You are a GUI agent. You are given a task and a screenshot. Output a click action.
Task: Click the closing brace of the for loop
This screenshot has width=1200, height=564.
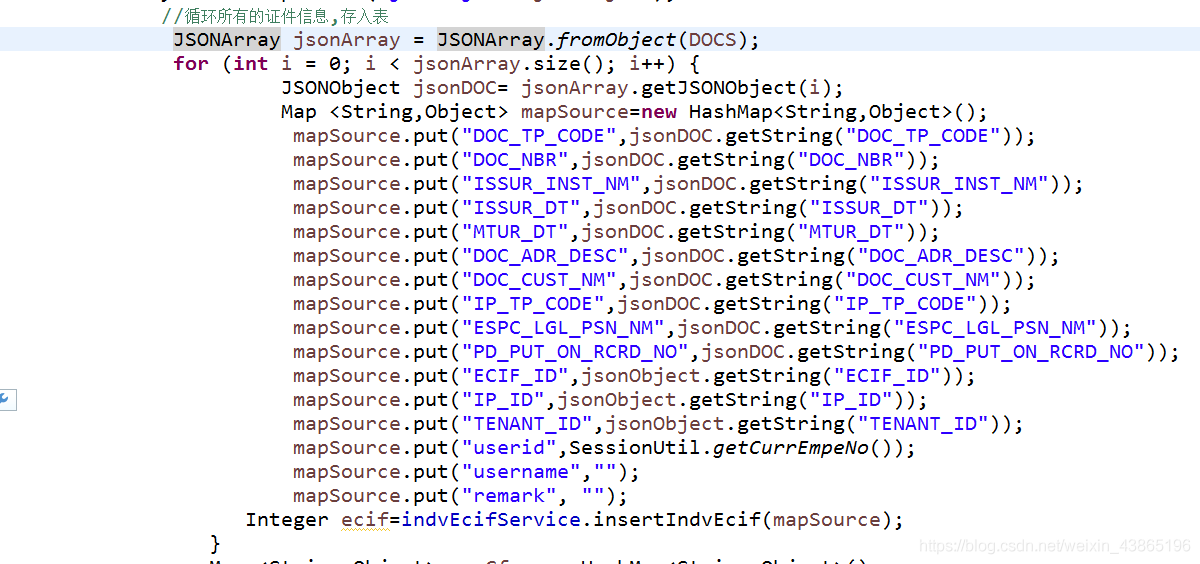tap(215, 543)
